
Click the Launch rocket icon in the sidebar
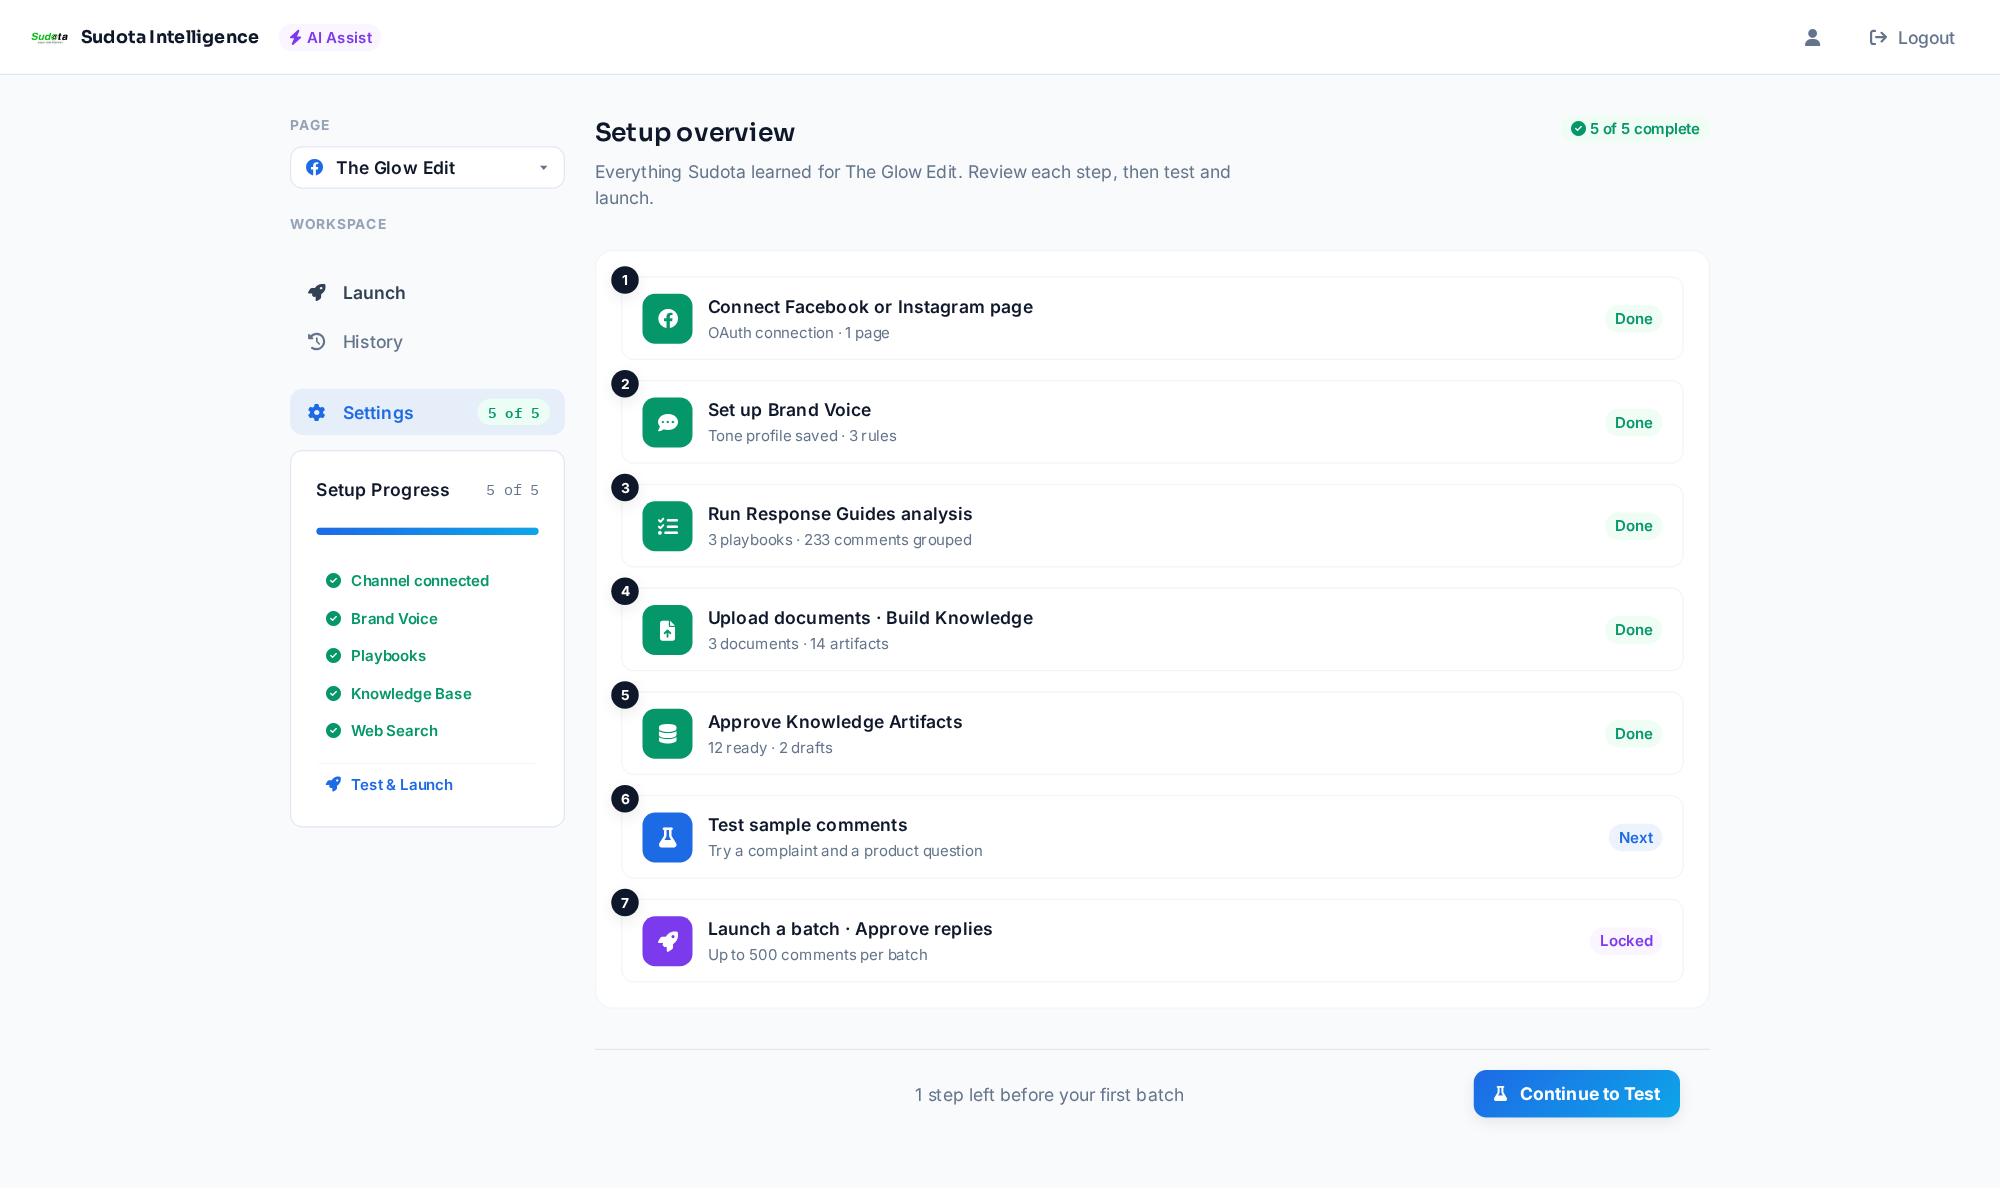(x=317, y=292)
